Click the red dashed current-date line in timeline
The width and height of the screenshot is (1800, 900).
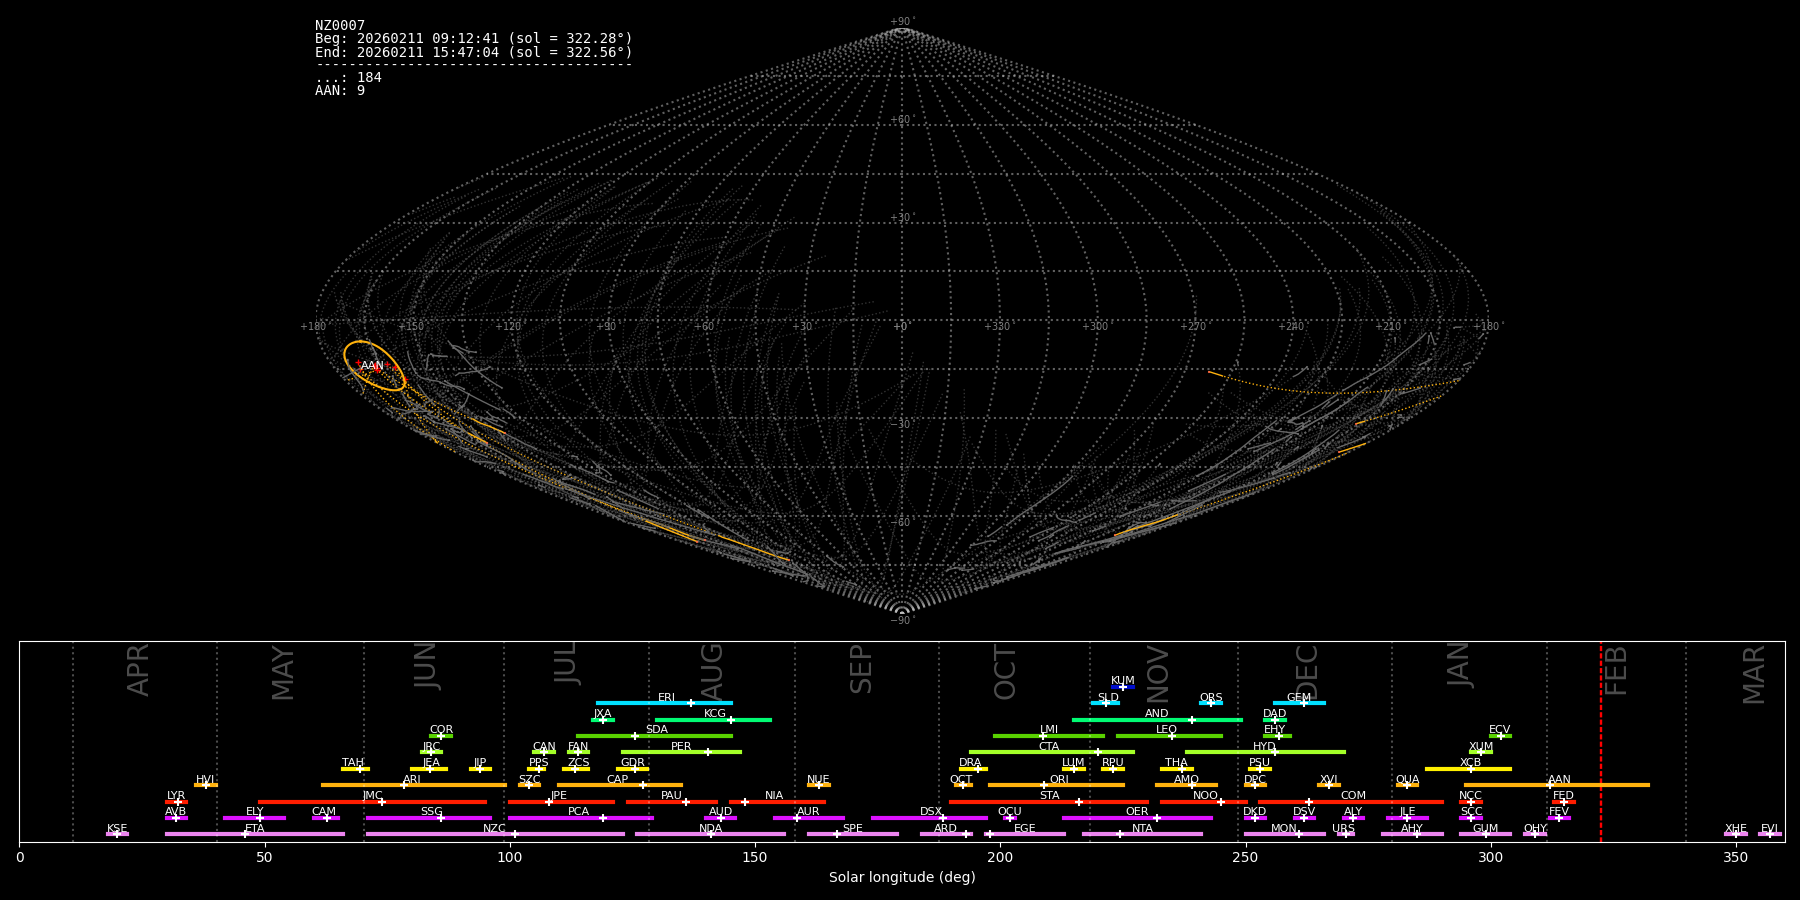click(1600, 741)
